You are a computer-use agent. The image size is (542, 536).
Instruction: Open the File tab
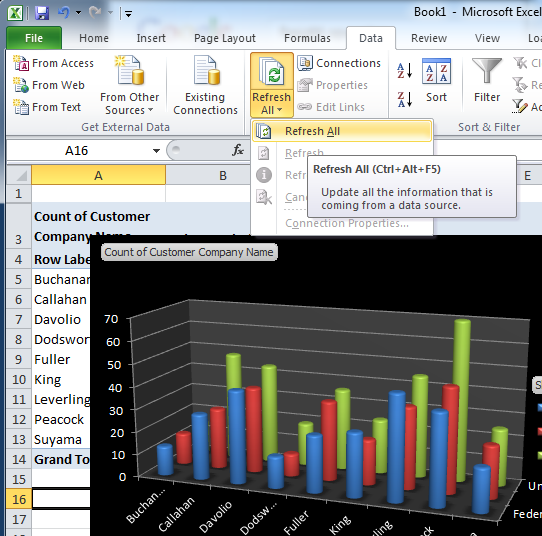(x=34, y=38)
